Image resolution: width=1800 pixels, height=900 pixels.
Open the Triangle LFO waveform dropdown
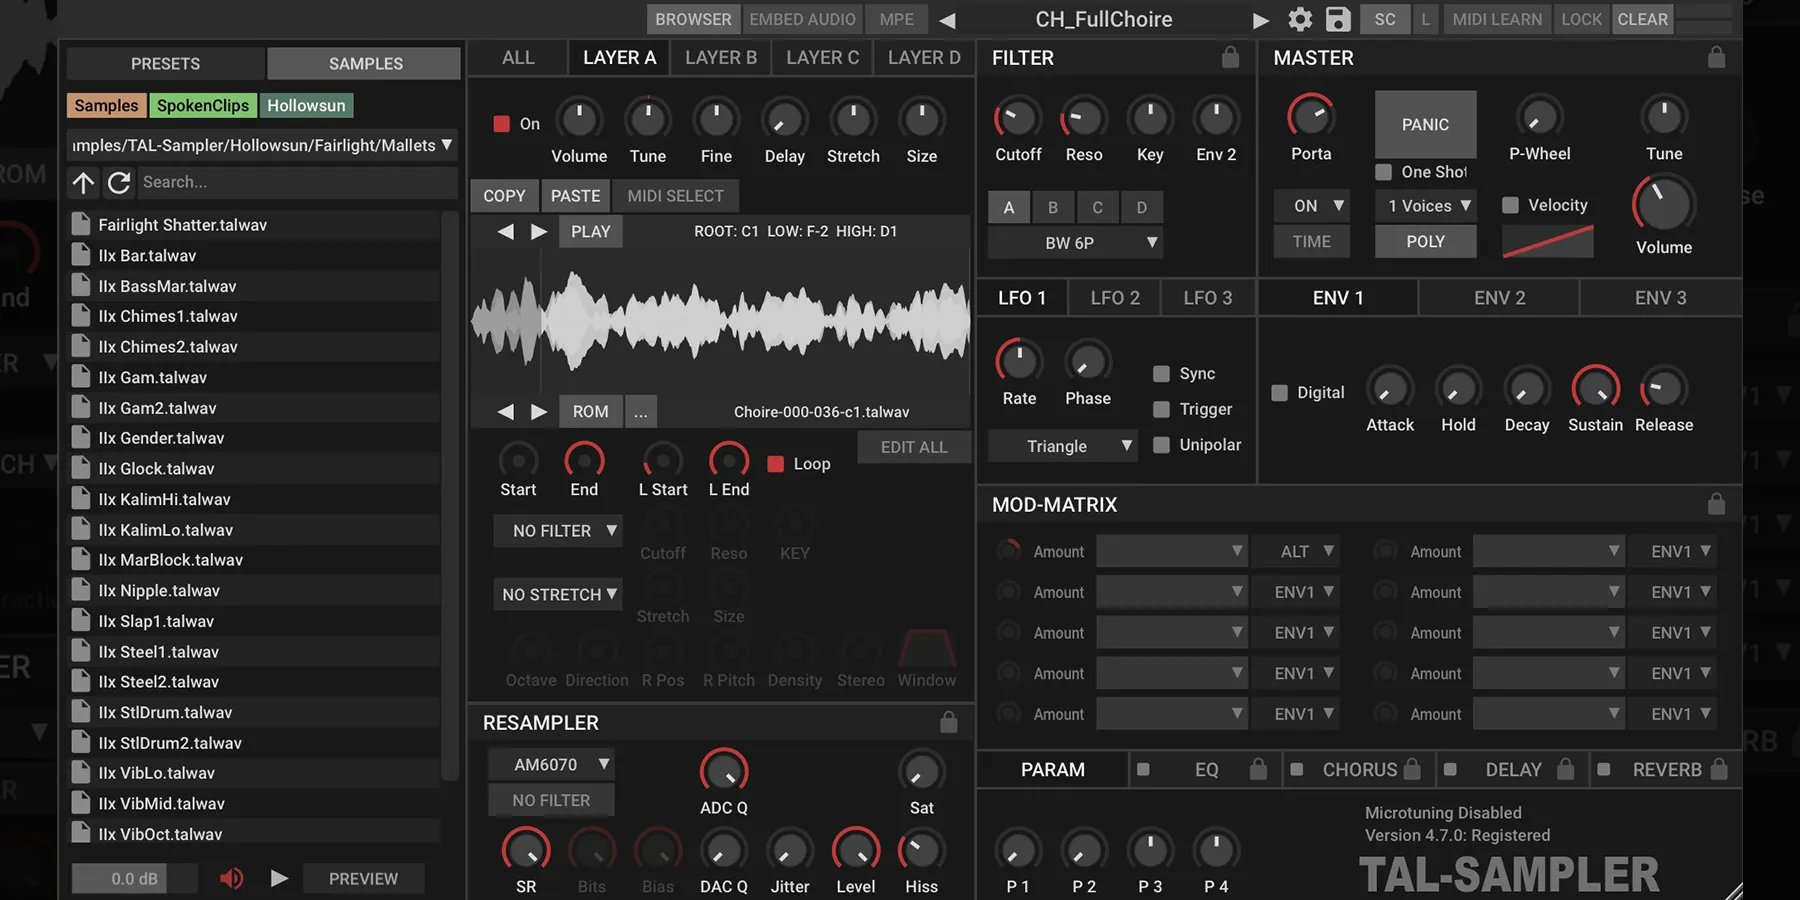click(x=1061, y=446)
